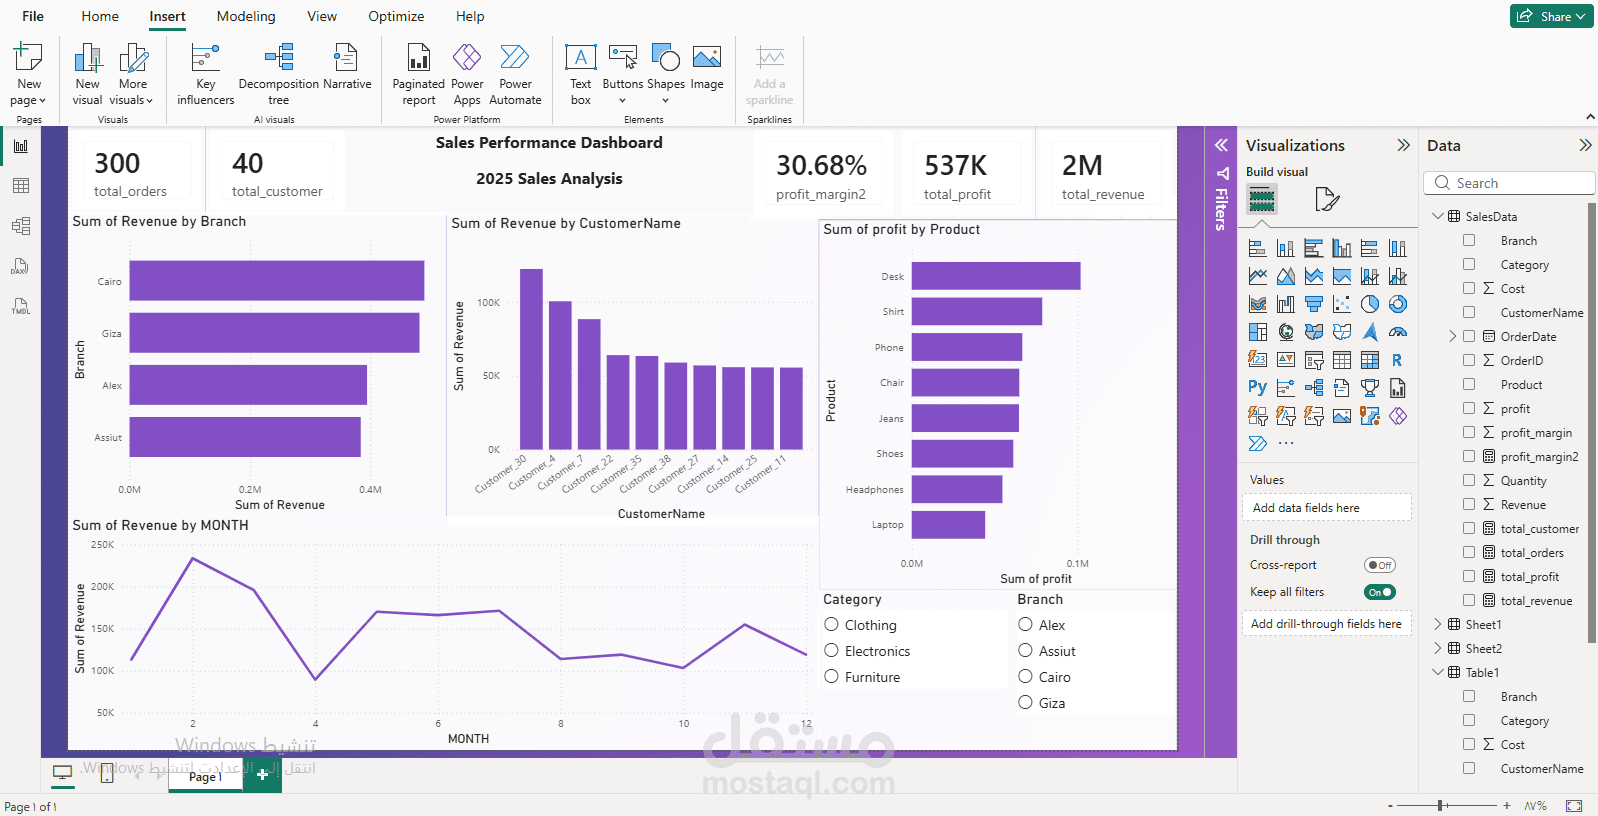The width and height of the screenshot is (1598, 816).
Task: Tick the Product field checkbox
Action: pyautogui.click(x=1469, y=385)
